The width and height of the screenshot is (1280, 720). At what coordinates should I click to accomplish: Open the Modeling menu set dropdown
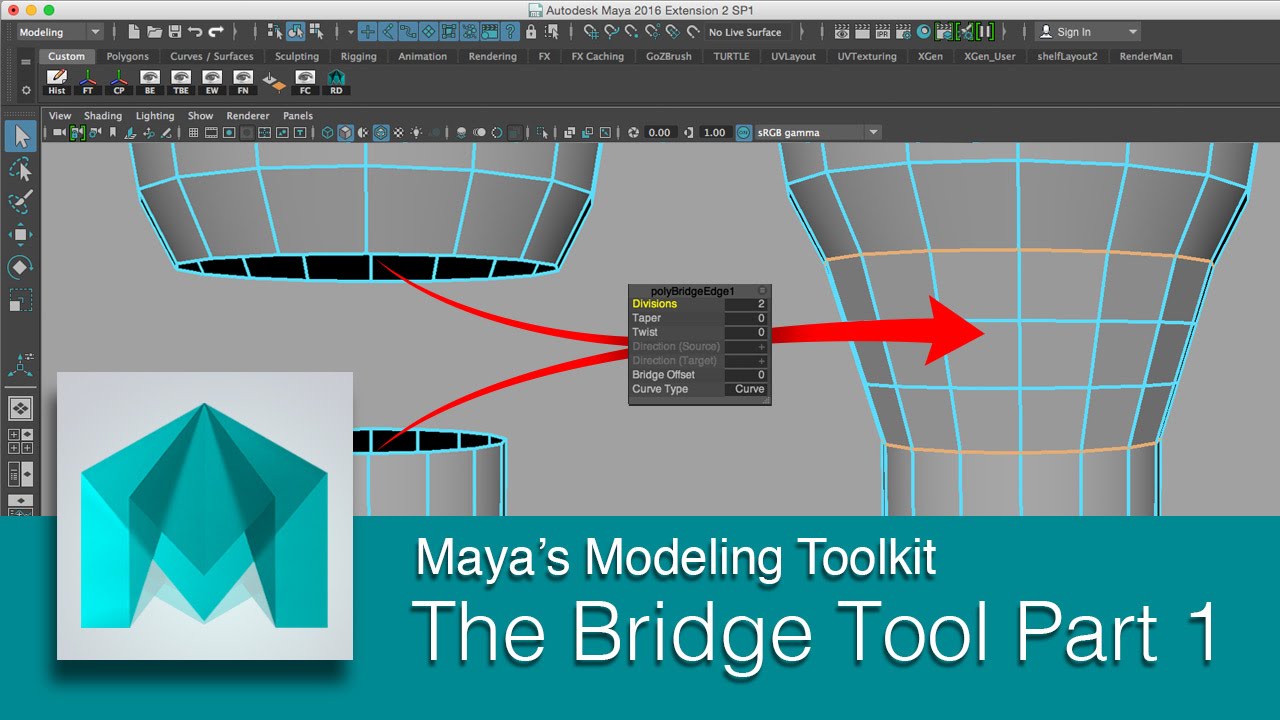(x=60, y=32)
